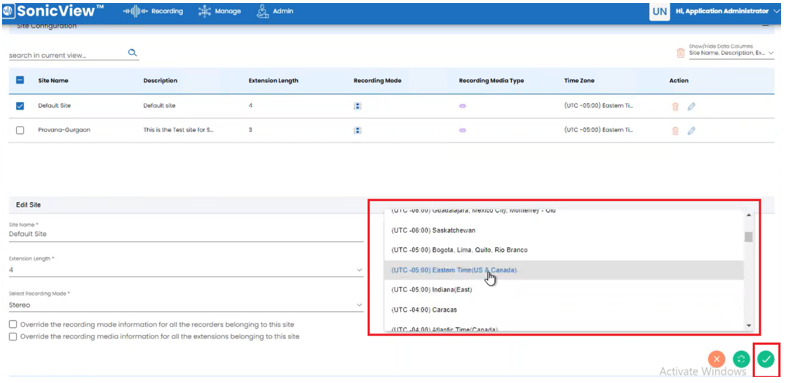Click the Provana-Gurgaon site name cell
The width and height of the screenshot is (787, 383).
(x=64, y=130)
